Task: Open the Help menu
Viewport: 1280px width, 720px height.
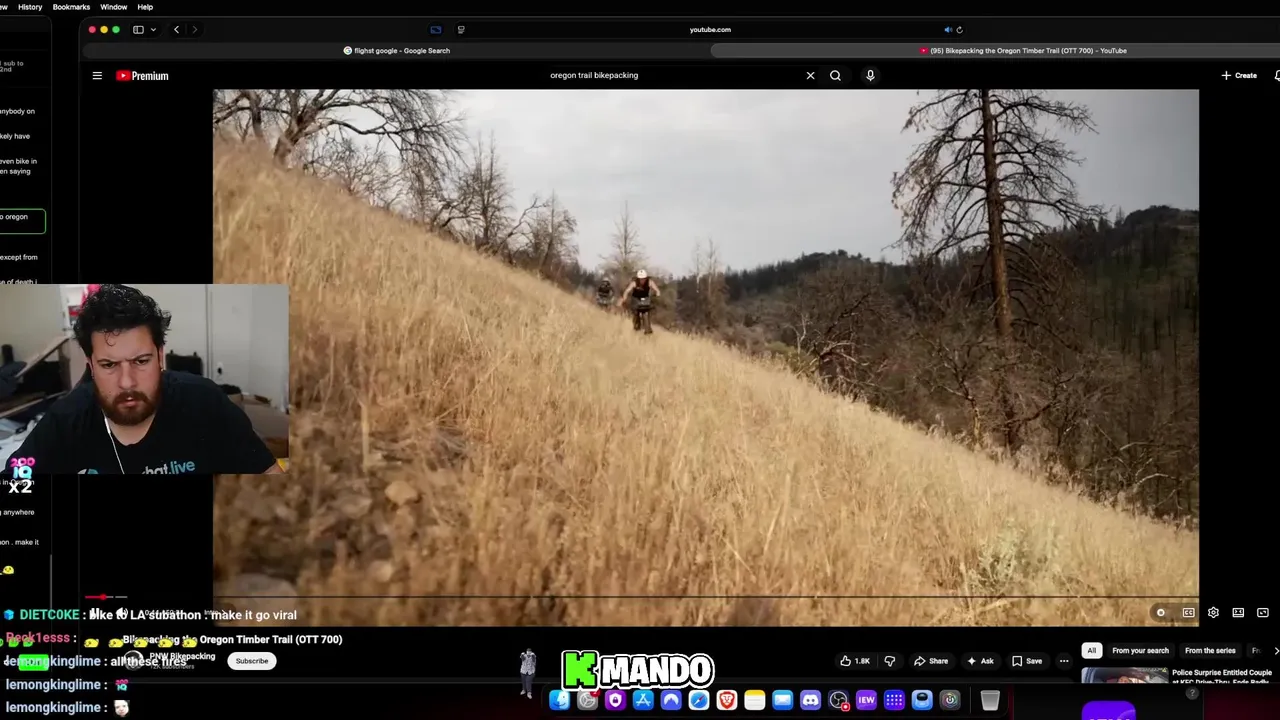Action: click(x=145, y=7)
